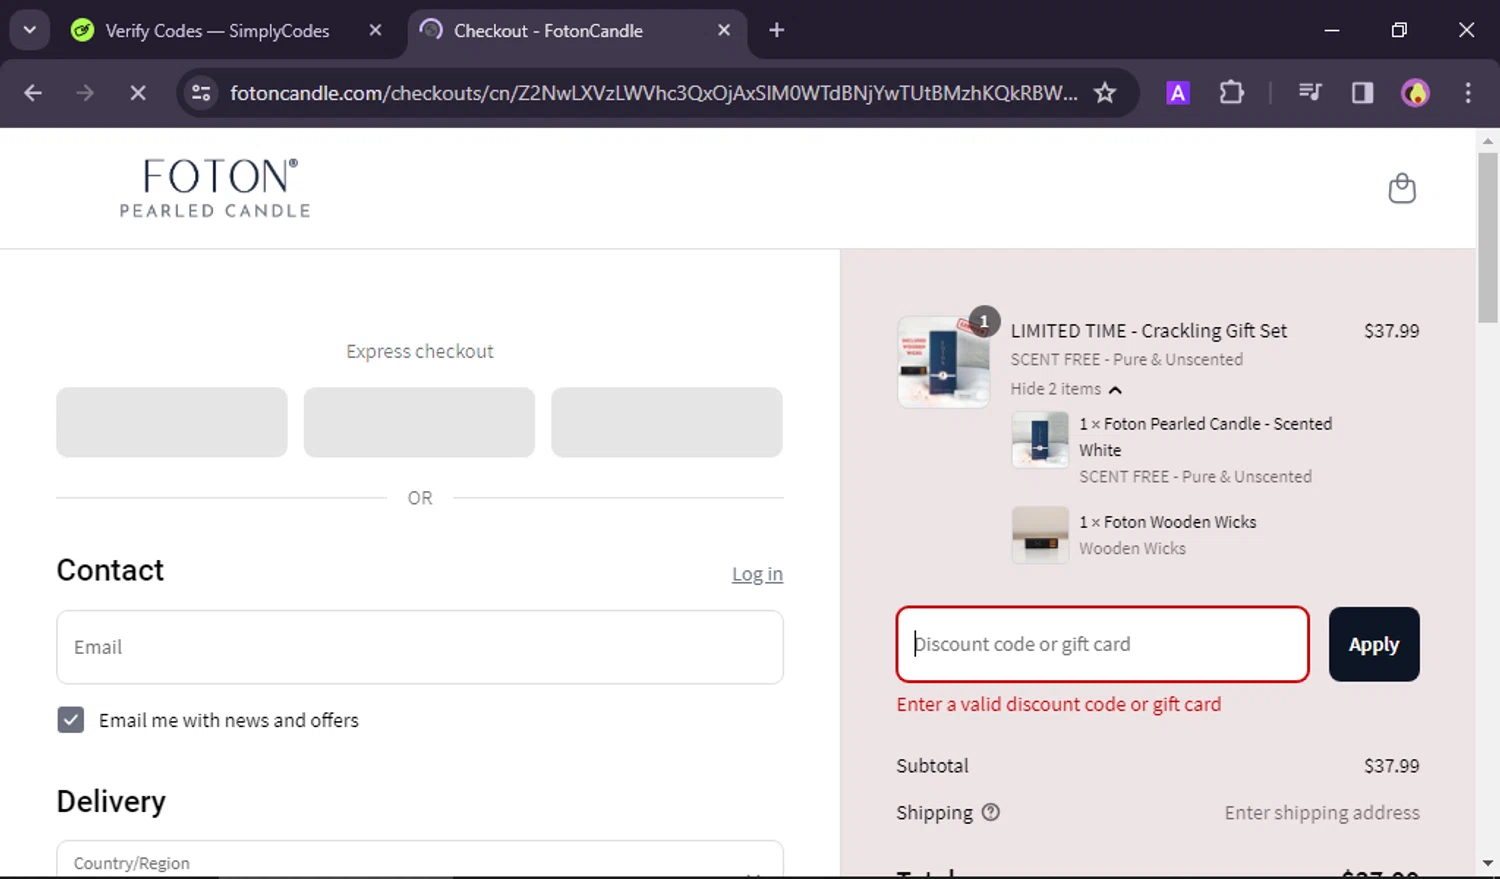The width and height of the screenshot is (1500, 879).
Task: Select the Checkout - FotonCandle tab
Action: (576, 30)
